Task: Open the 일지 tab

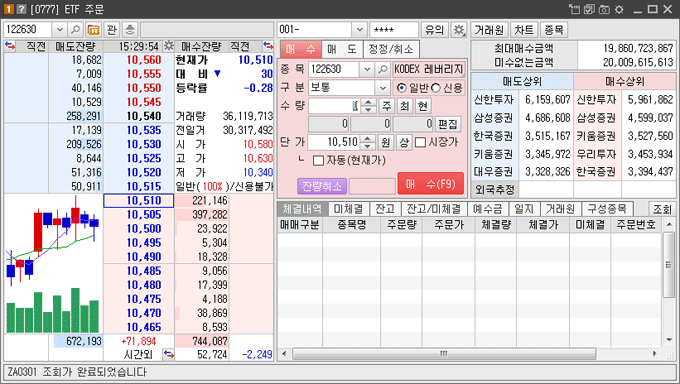Action: point(524,209)
